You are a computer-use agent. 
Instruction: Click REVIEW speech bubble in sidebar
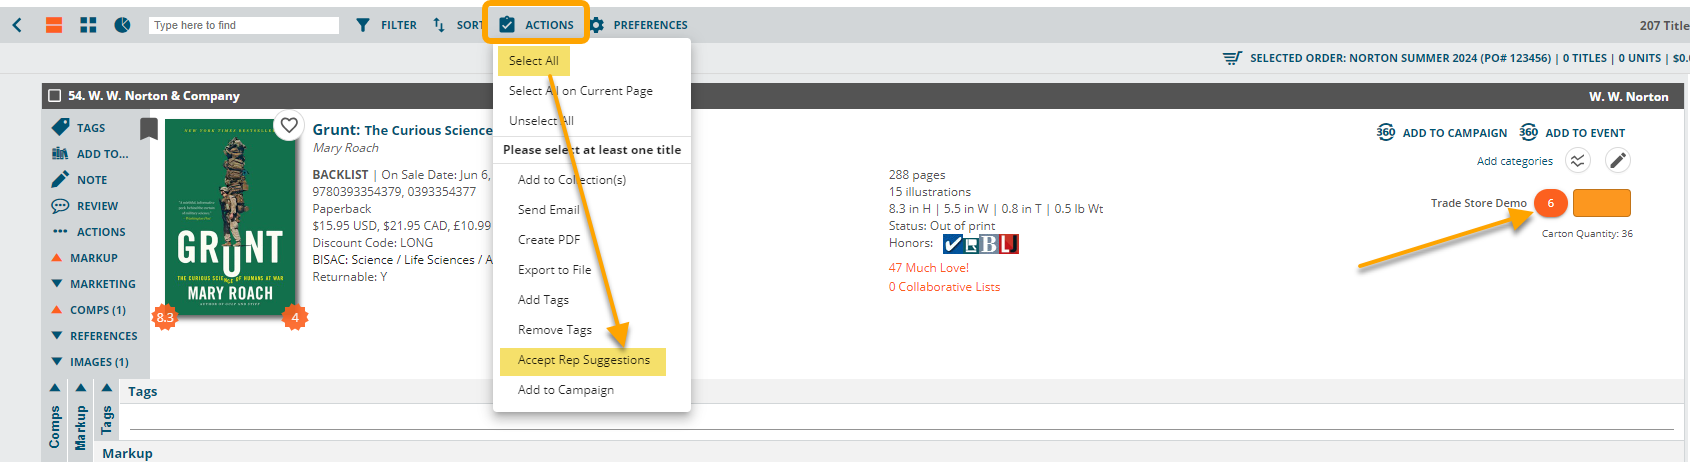[x=60, y=206]
